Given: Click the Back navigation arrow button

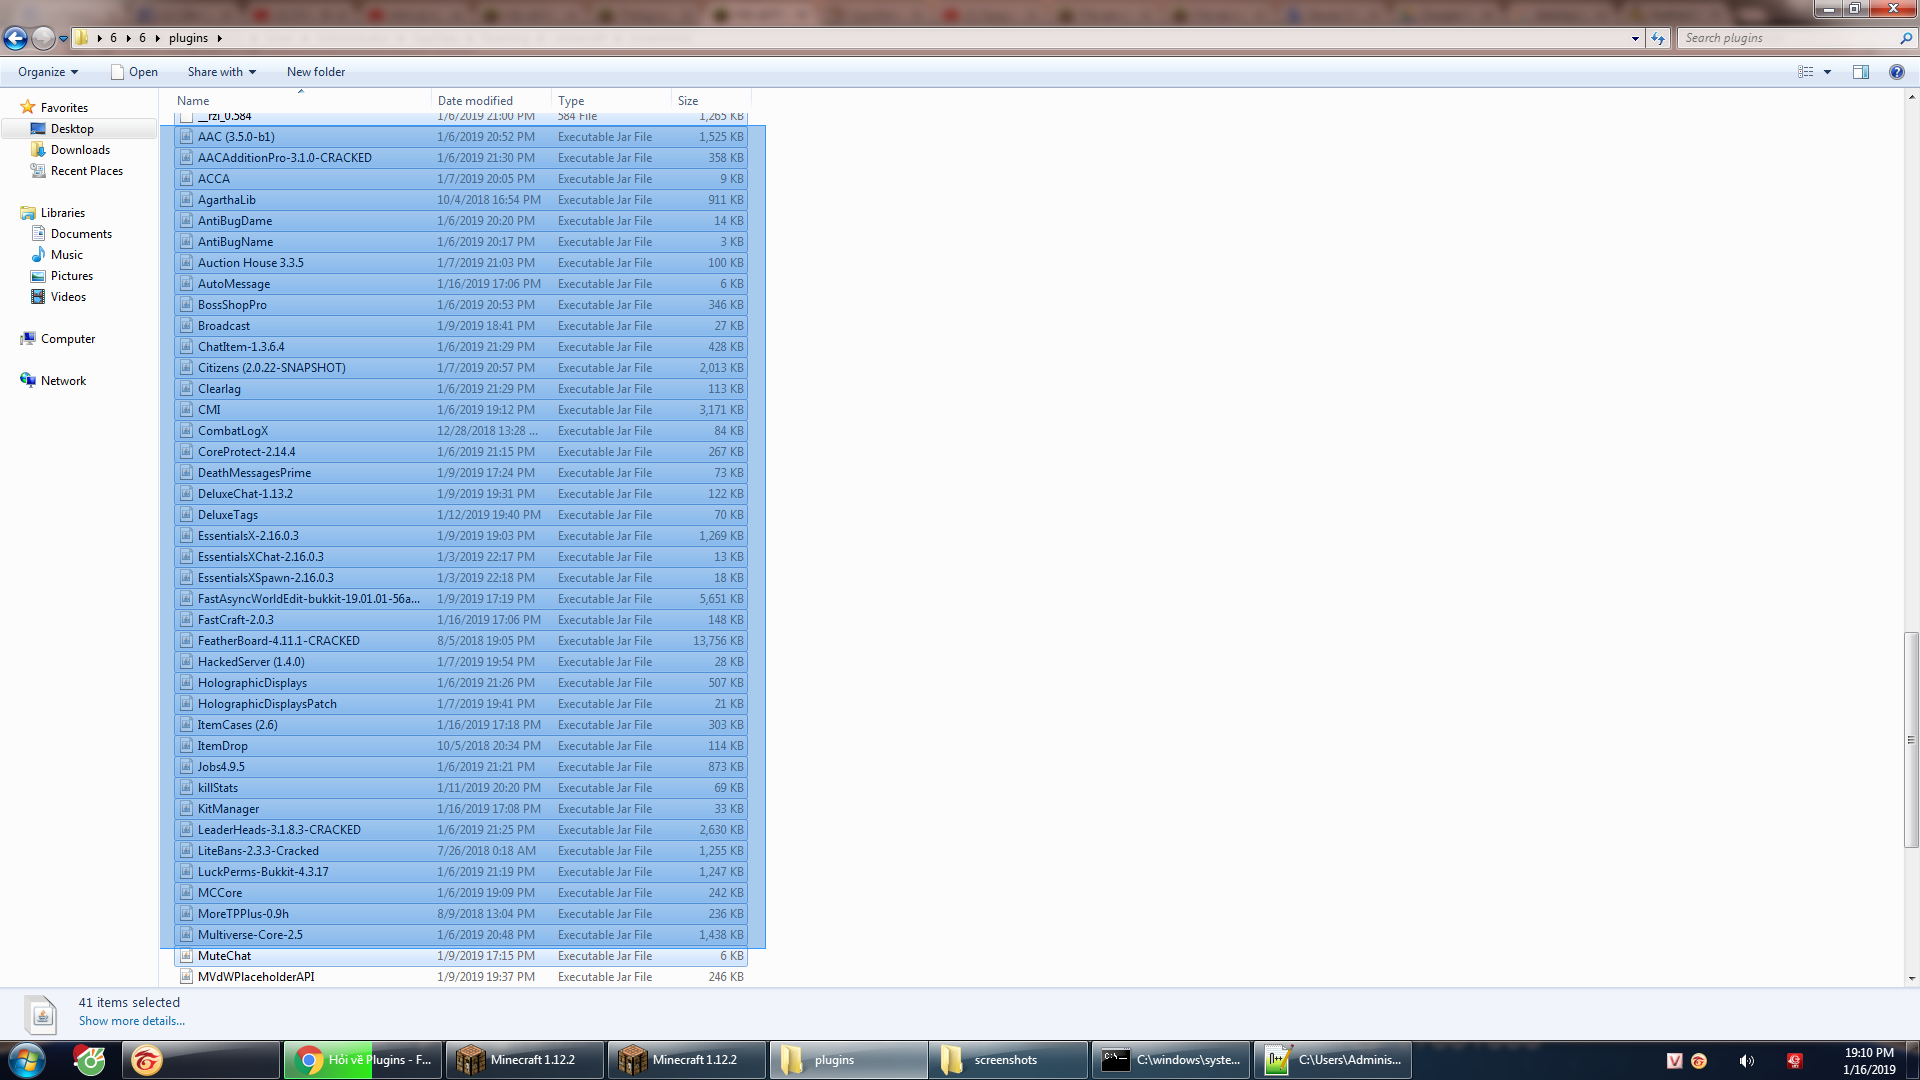Looking at the screenshot, I should click(15, 38).
